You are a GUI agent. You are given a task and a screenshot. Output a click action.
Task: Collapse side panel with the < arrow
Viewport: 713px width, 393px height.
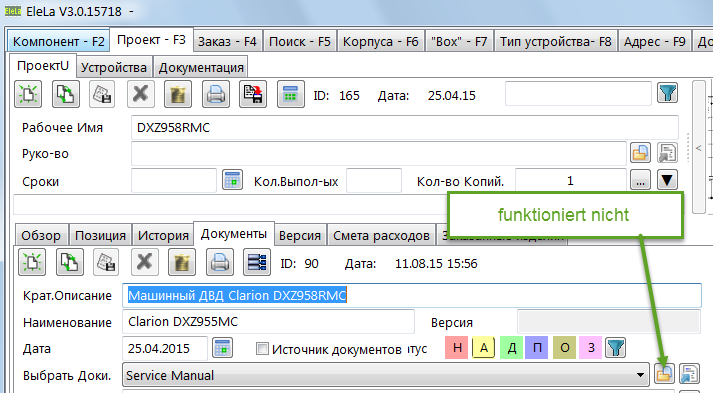pos(698,148)
